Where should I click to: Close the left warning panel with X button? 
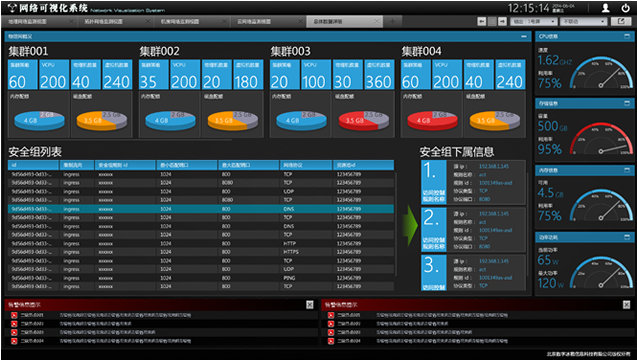pos(310,304)
